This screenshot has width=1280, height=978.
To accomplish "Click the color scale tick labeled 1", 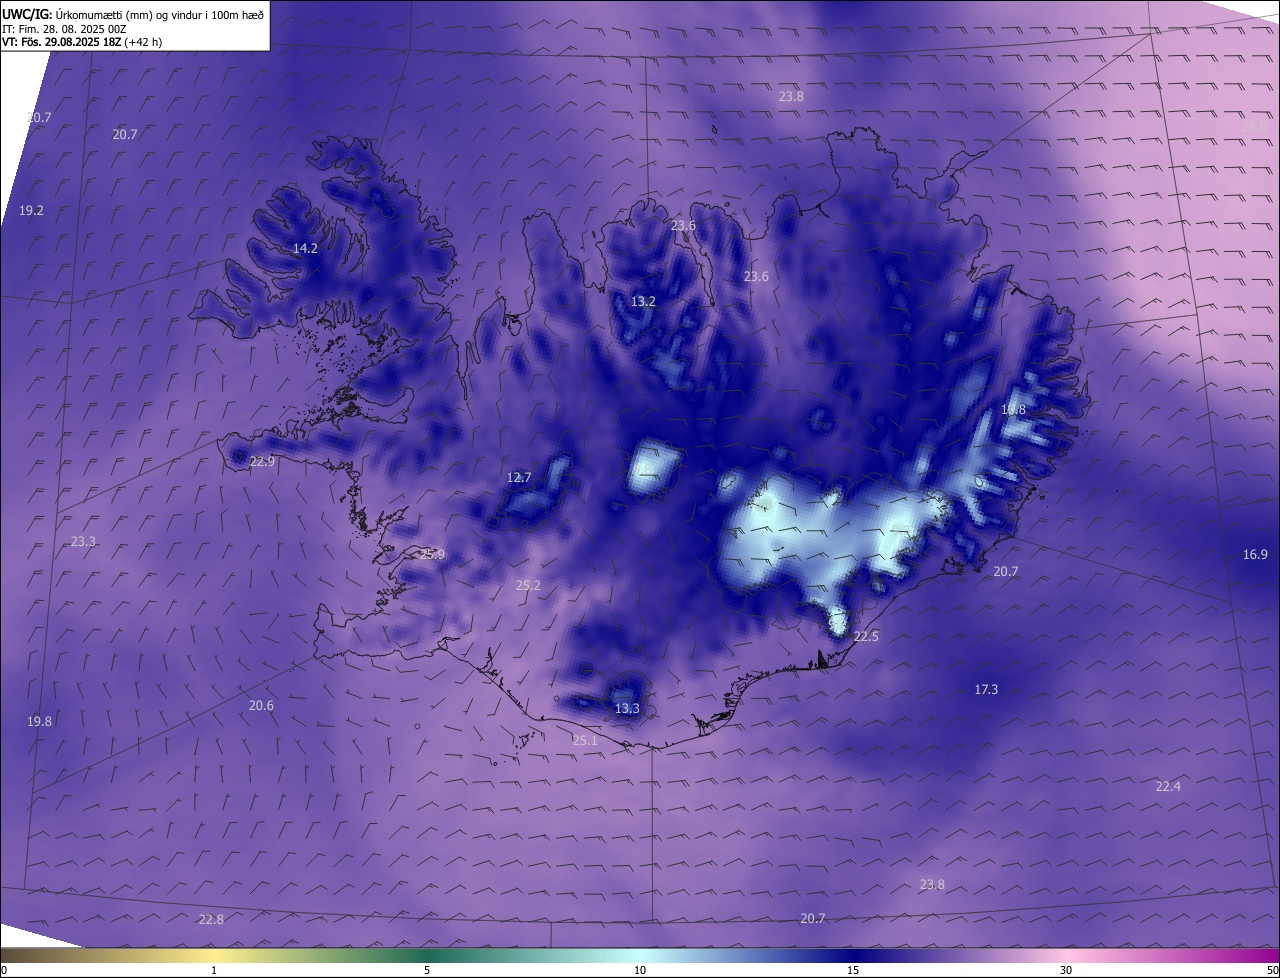I will [x=214, y=970].
